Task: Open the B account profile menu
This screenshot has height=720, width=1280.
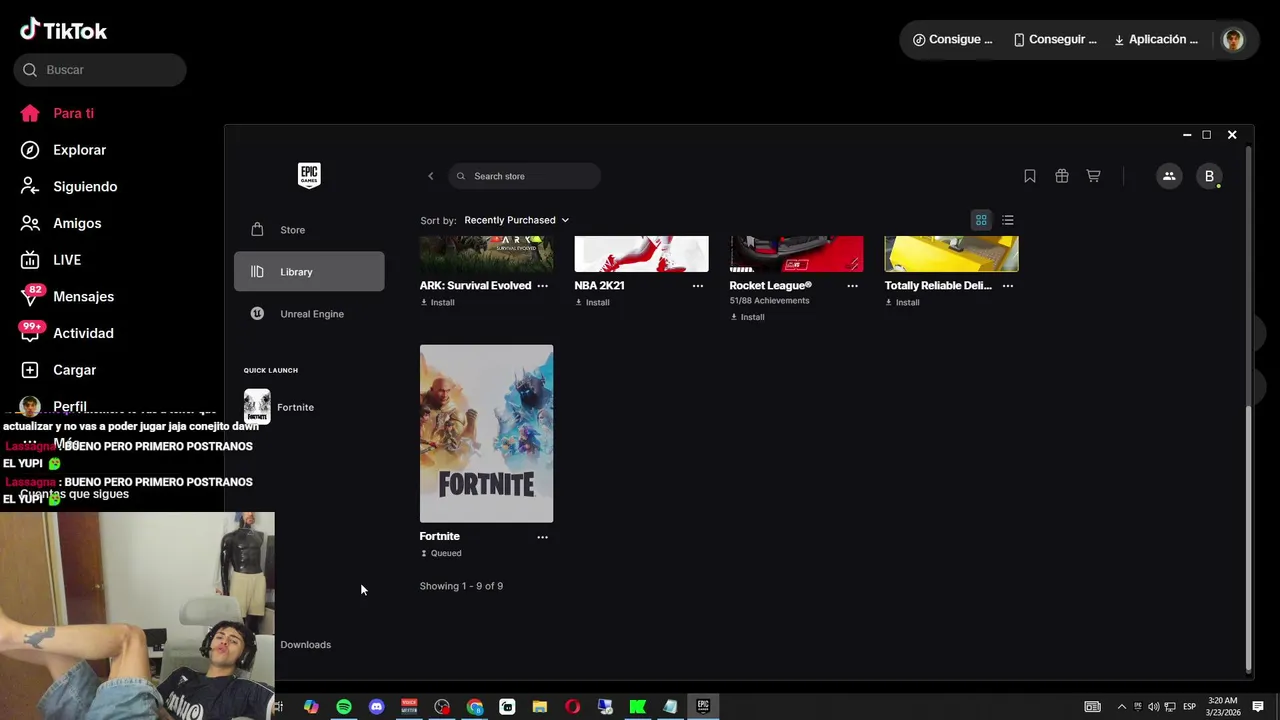Action: 1209,176
